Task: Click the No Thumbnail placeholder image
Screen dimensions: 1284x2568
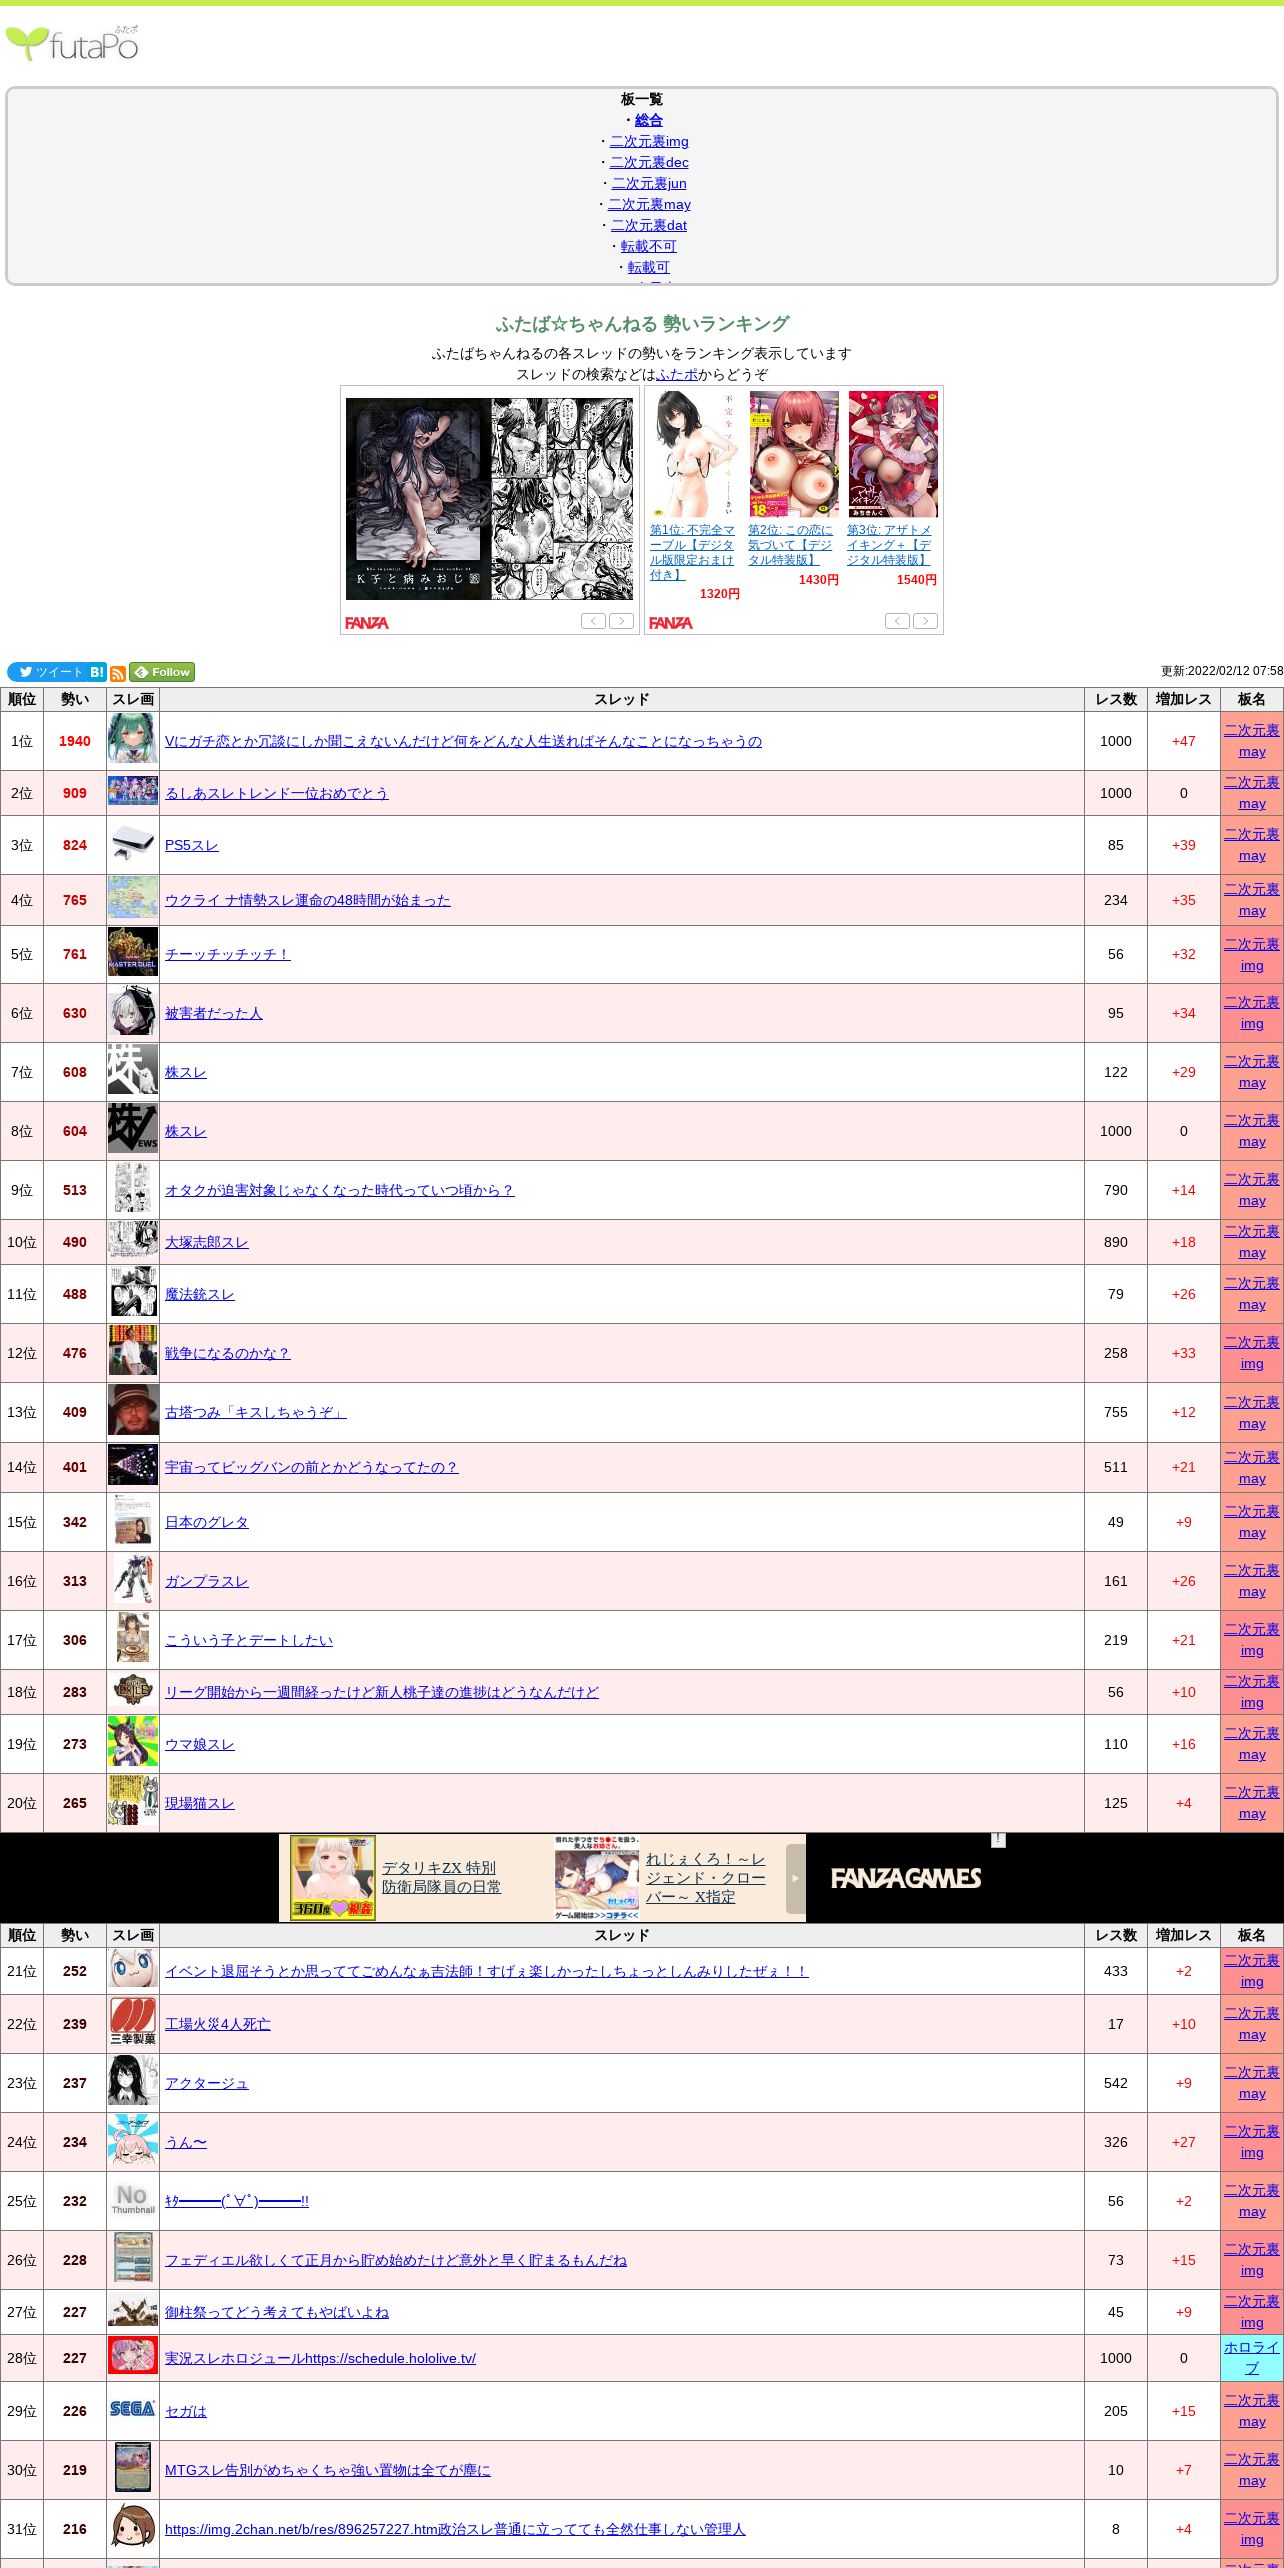Action: 133,2200
